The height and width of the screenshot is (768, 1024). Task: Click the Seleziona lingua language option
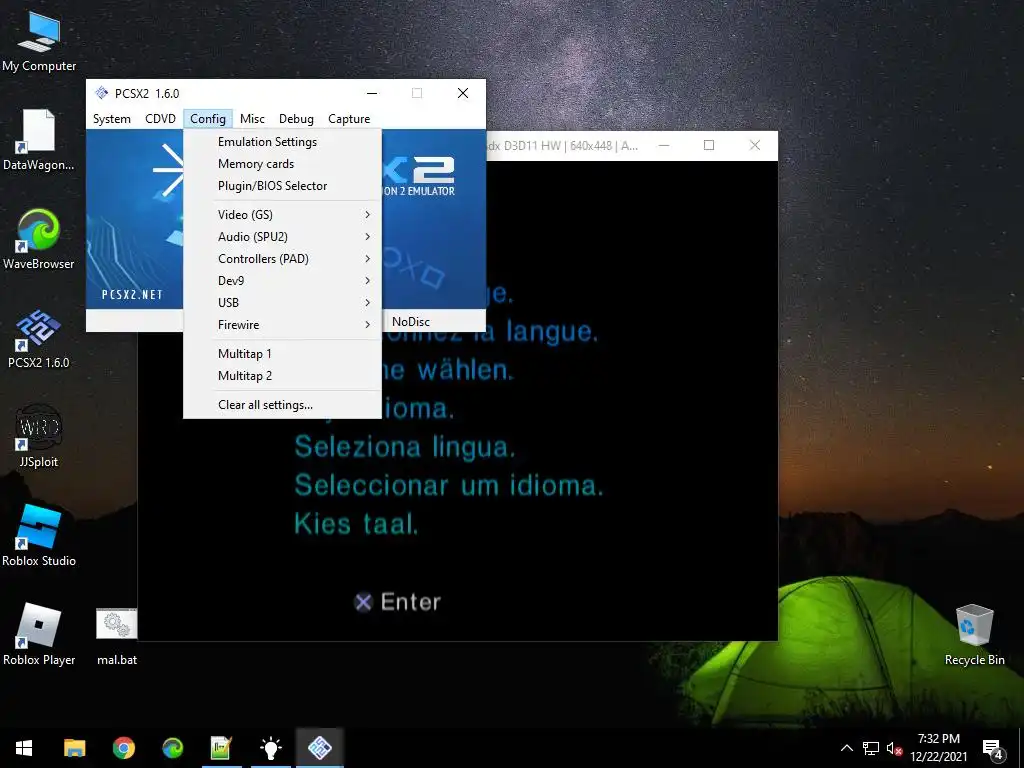click(x=405, y=448)
